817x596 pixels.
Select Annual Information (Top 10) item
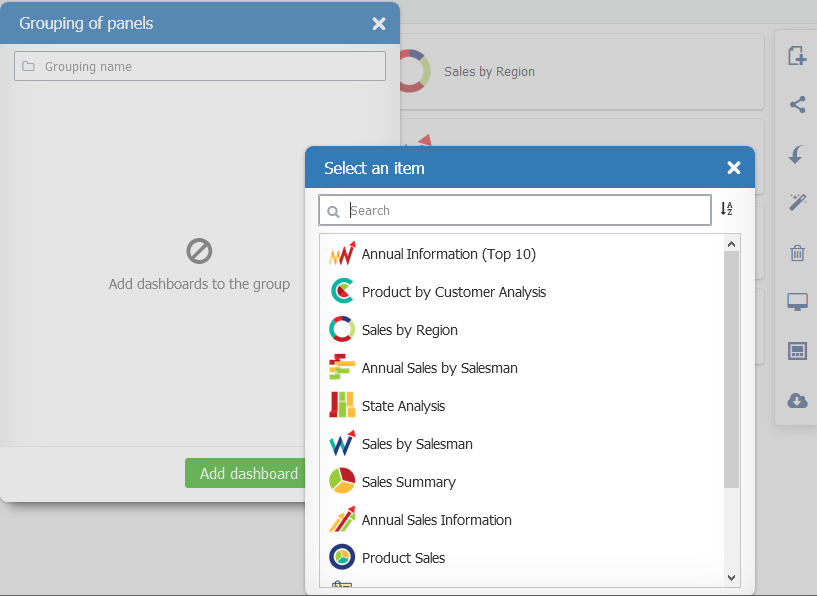(448, 254)
